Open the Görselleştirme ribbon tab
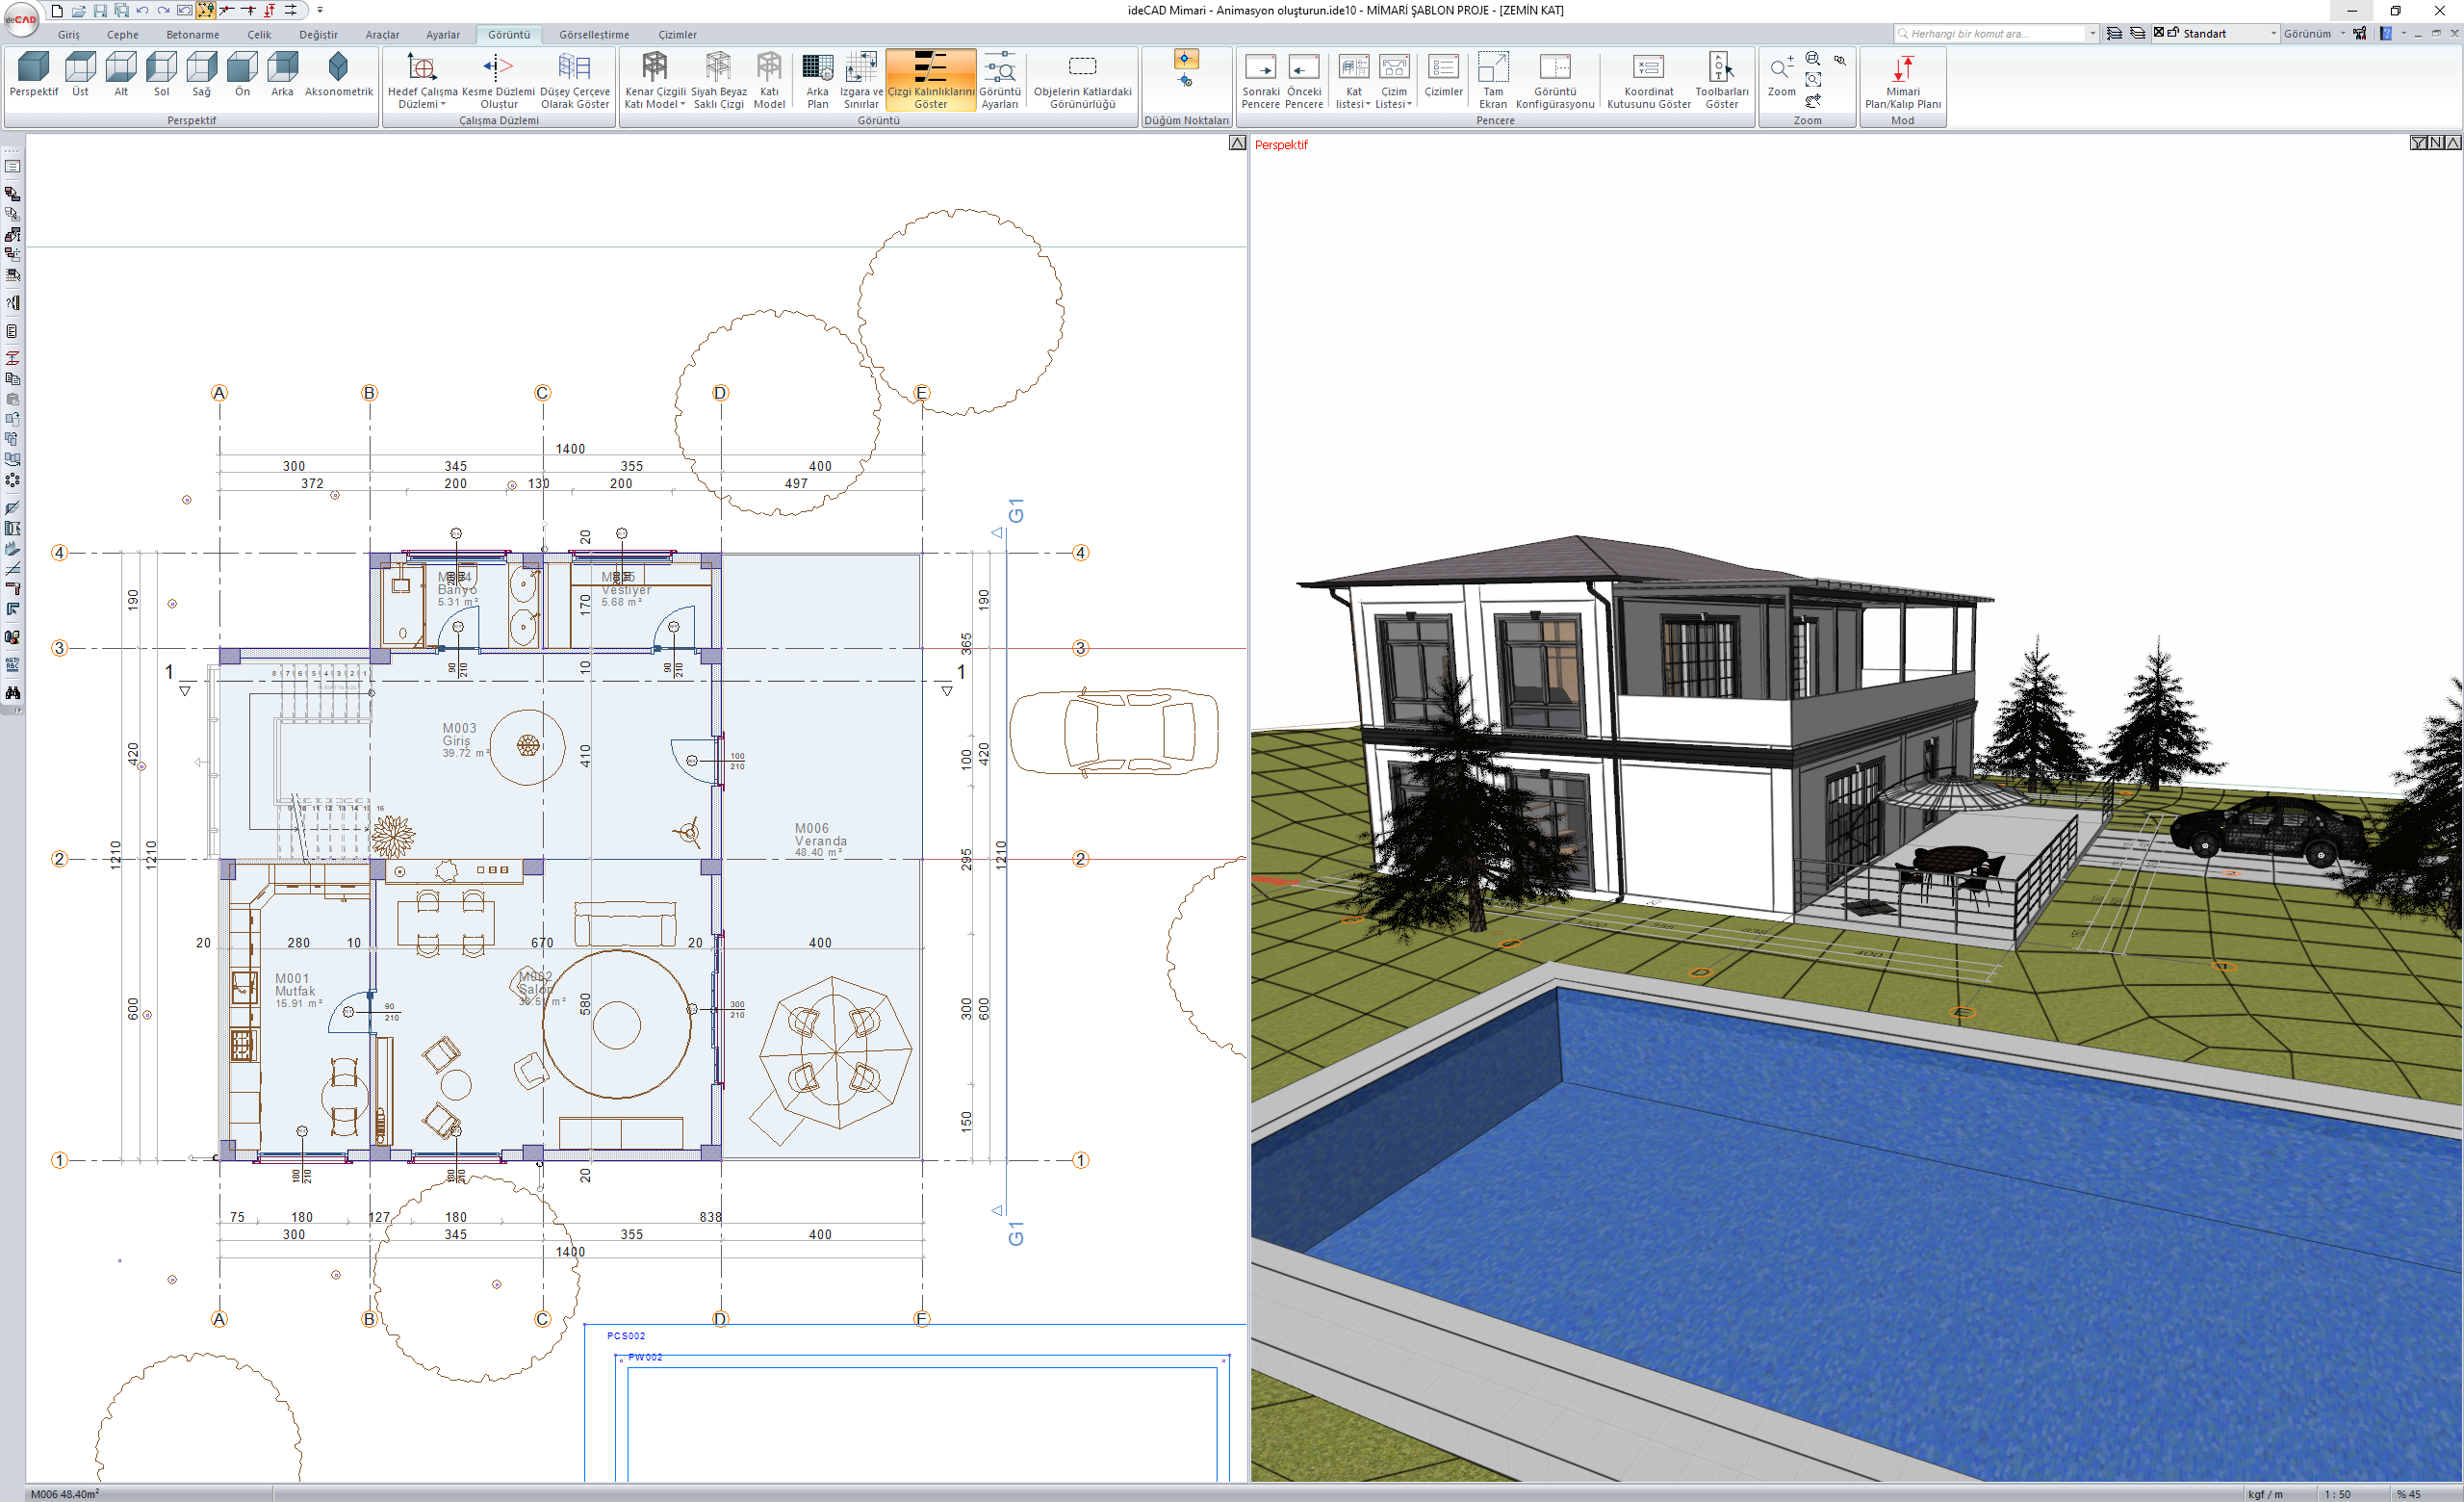The height and width of the screenshot is (1502, 2464). pos(593,35)
